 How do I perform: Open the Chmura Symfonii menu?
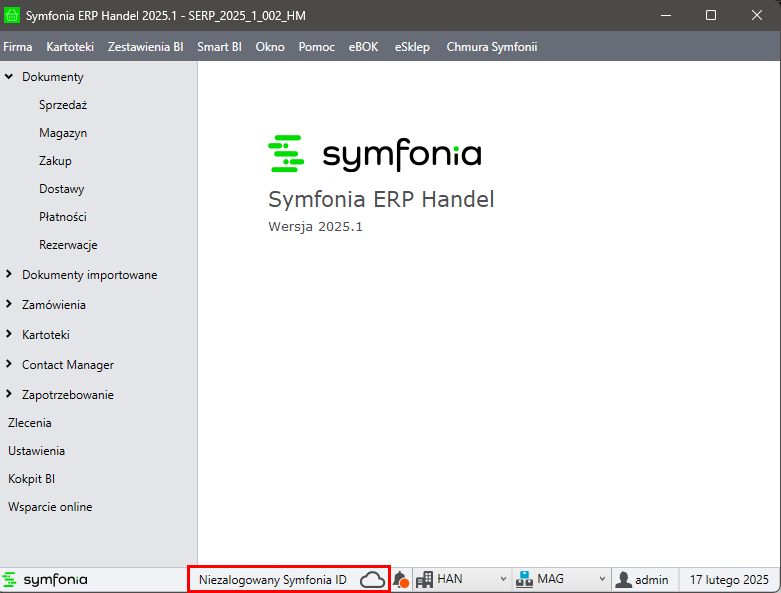[492, 47]
